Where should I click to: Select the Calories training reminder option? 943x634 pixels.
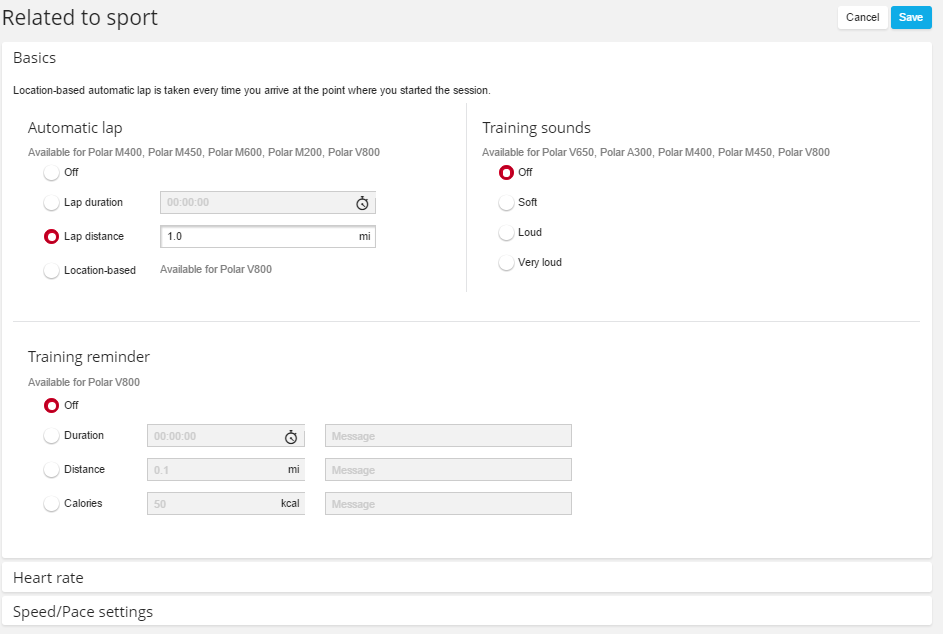point(52,504)
